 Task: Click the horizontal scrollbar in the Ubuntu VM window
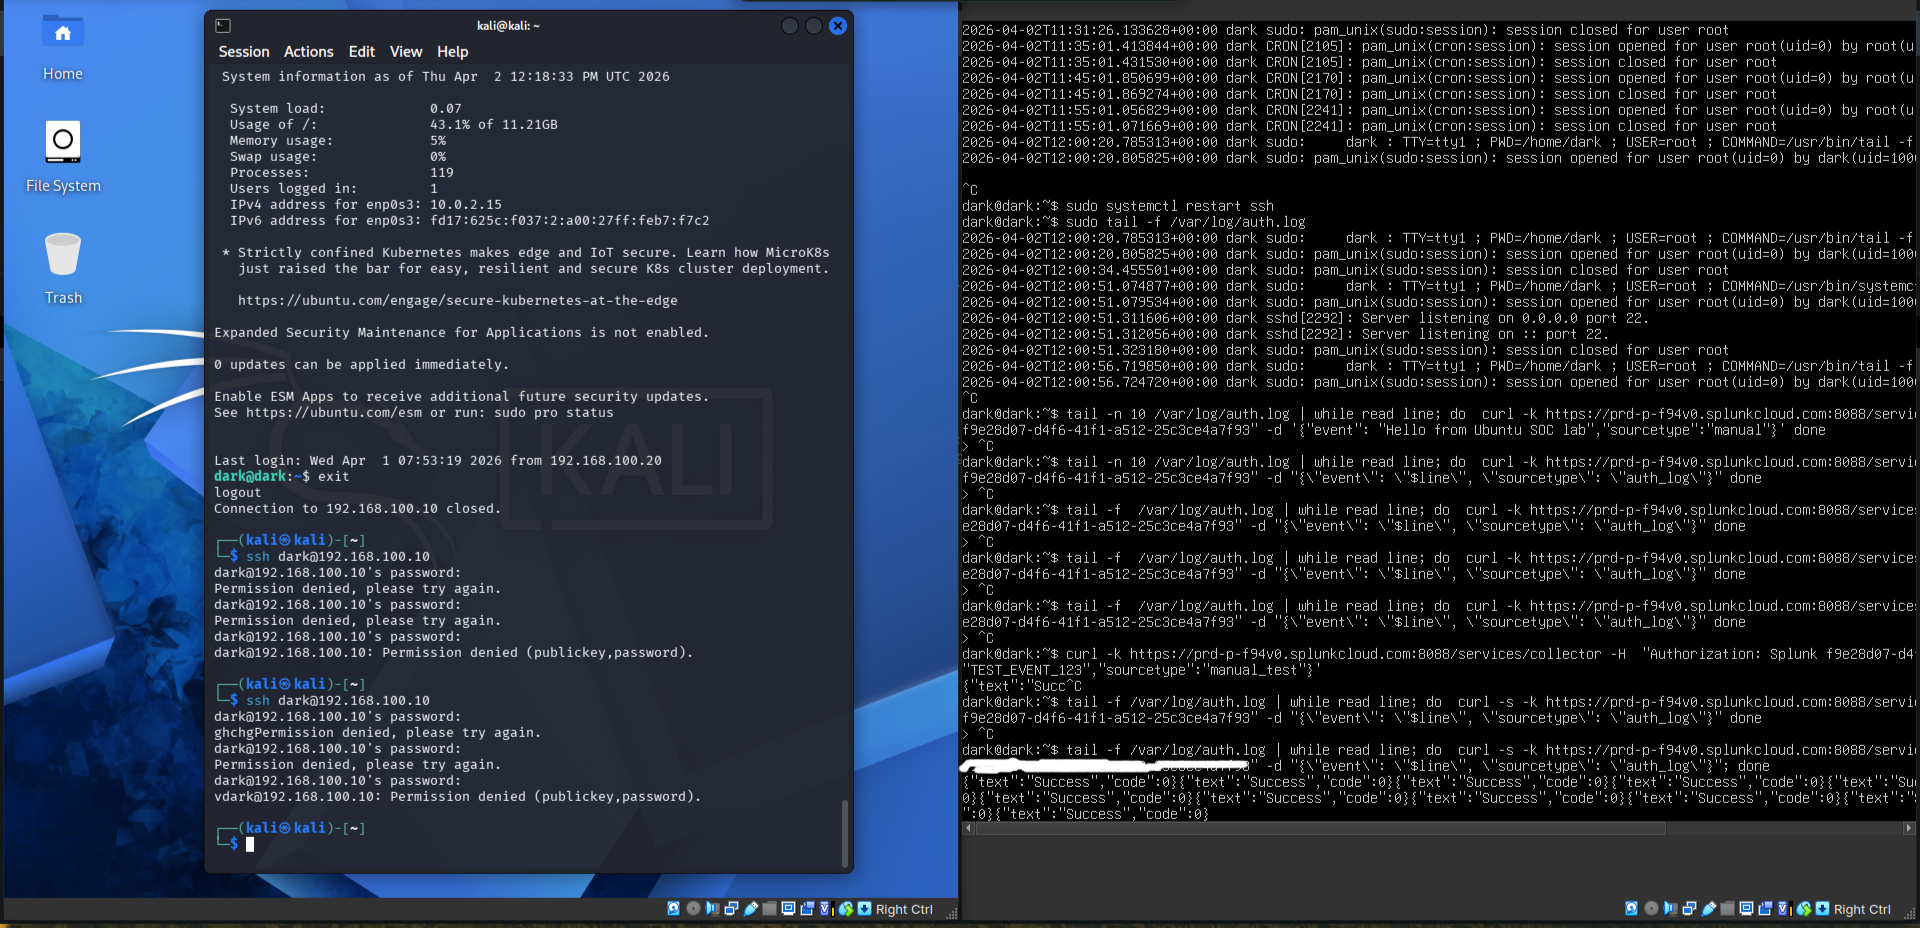[x=1319, y=828]
